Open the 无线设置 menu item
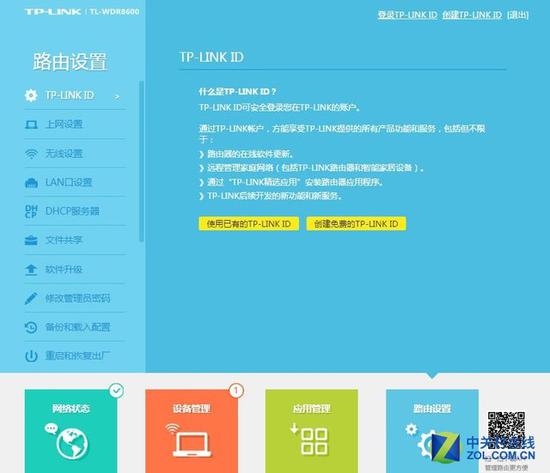 tap(75, 154)
